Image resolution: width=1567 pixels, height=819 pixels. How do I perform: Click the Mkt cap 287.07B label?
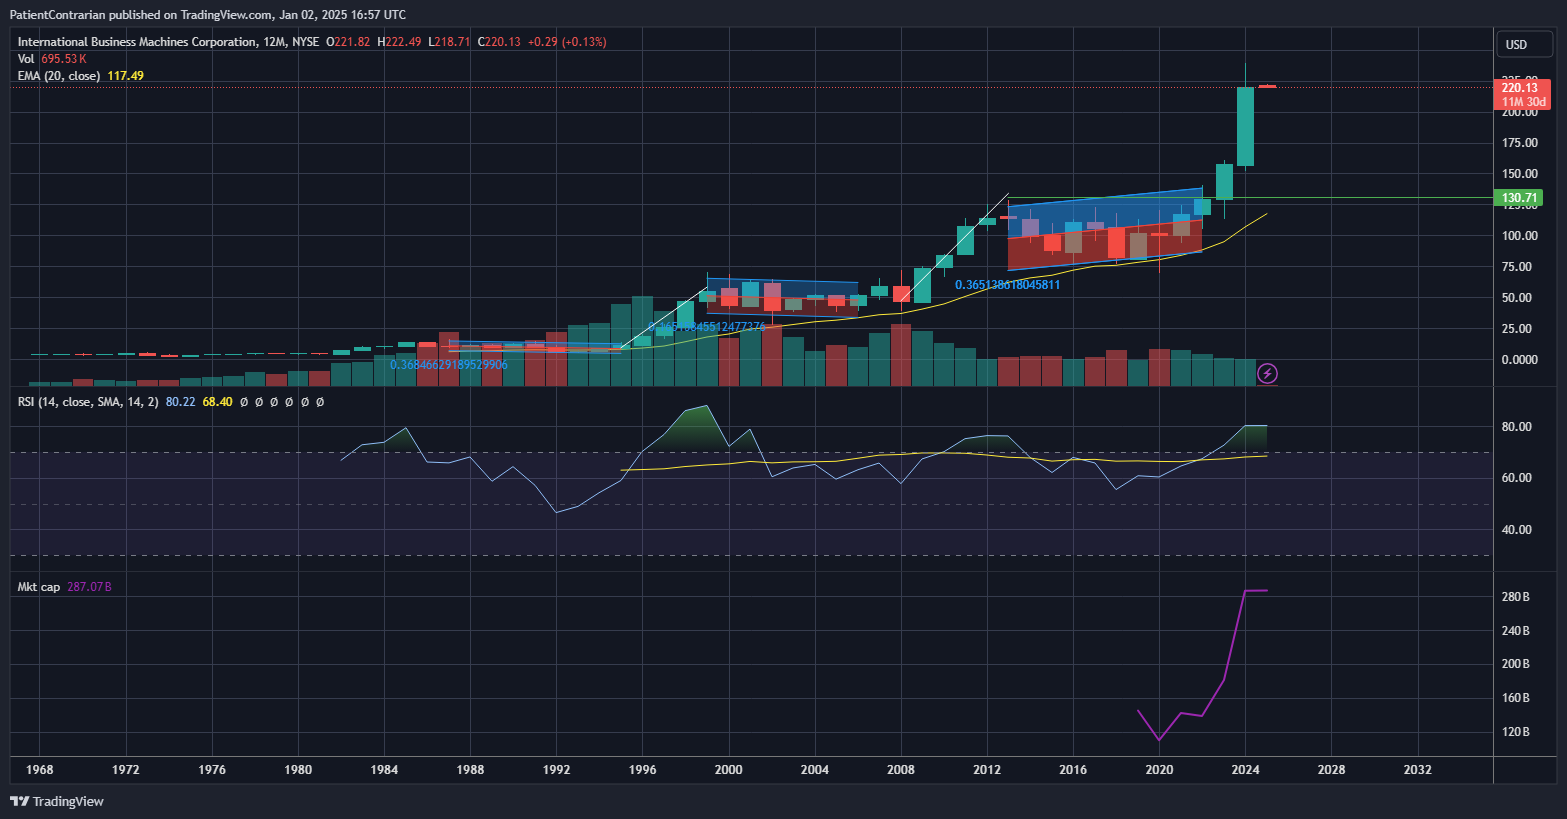[65, 587]
